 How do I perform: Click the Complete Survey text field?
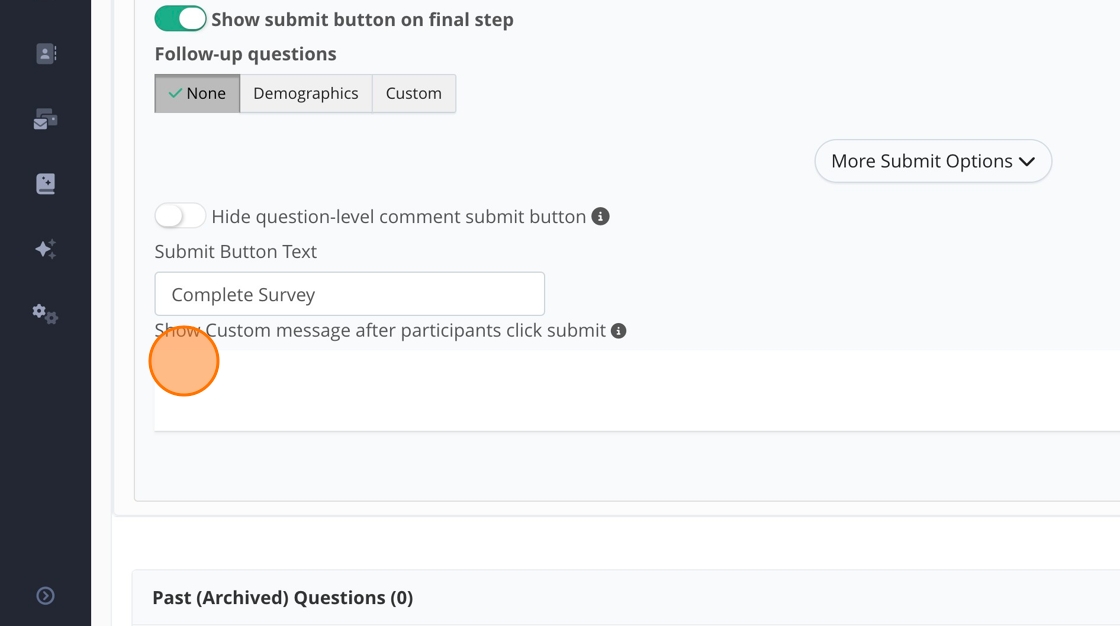(x=349, y=295)
